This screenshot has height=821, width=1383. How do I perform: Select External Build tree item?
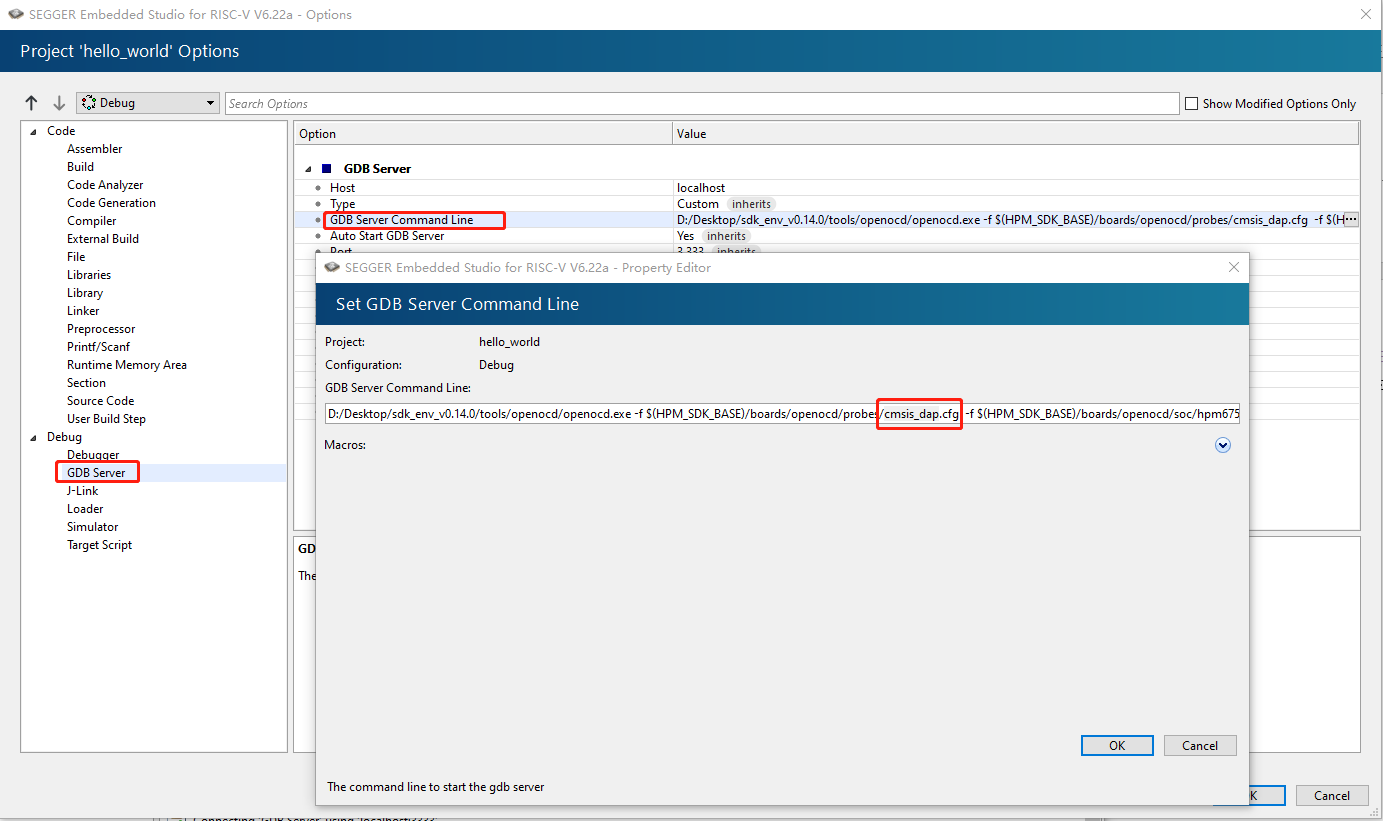[103, 239]
